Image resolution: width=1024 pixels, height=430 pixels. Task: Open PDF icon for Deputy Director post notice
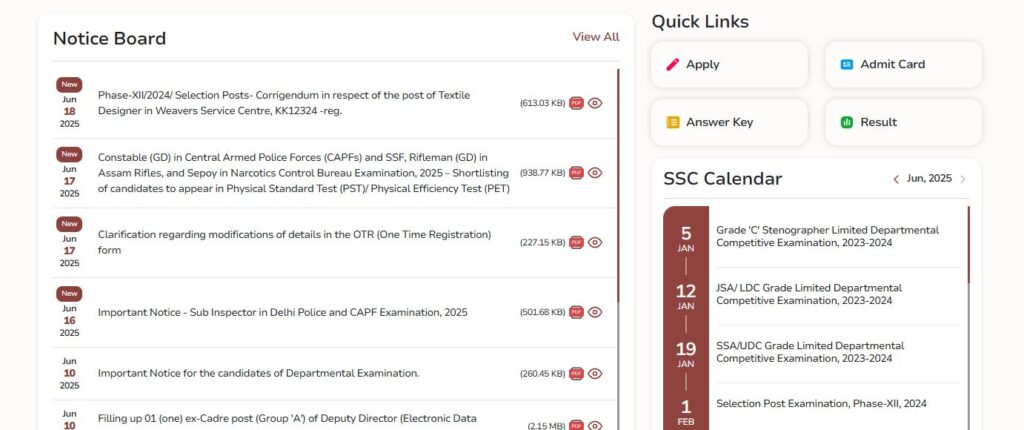point(576,425)
